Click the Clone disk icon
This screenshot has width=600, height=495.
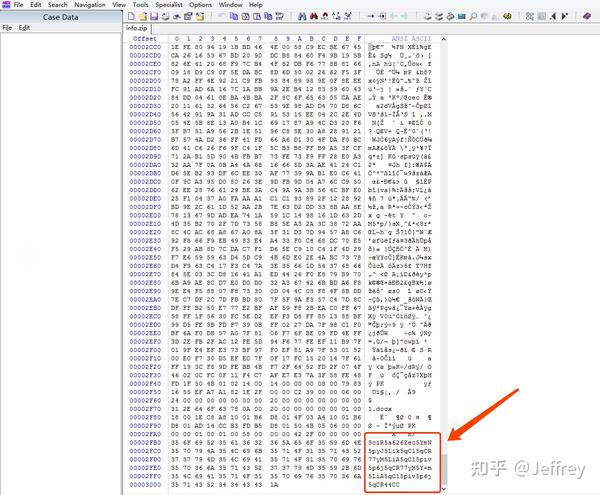pos(439,16)
